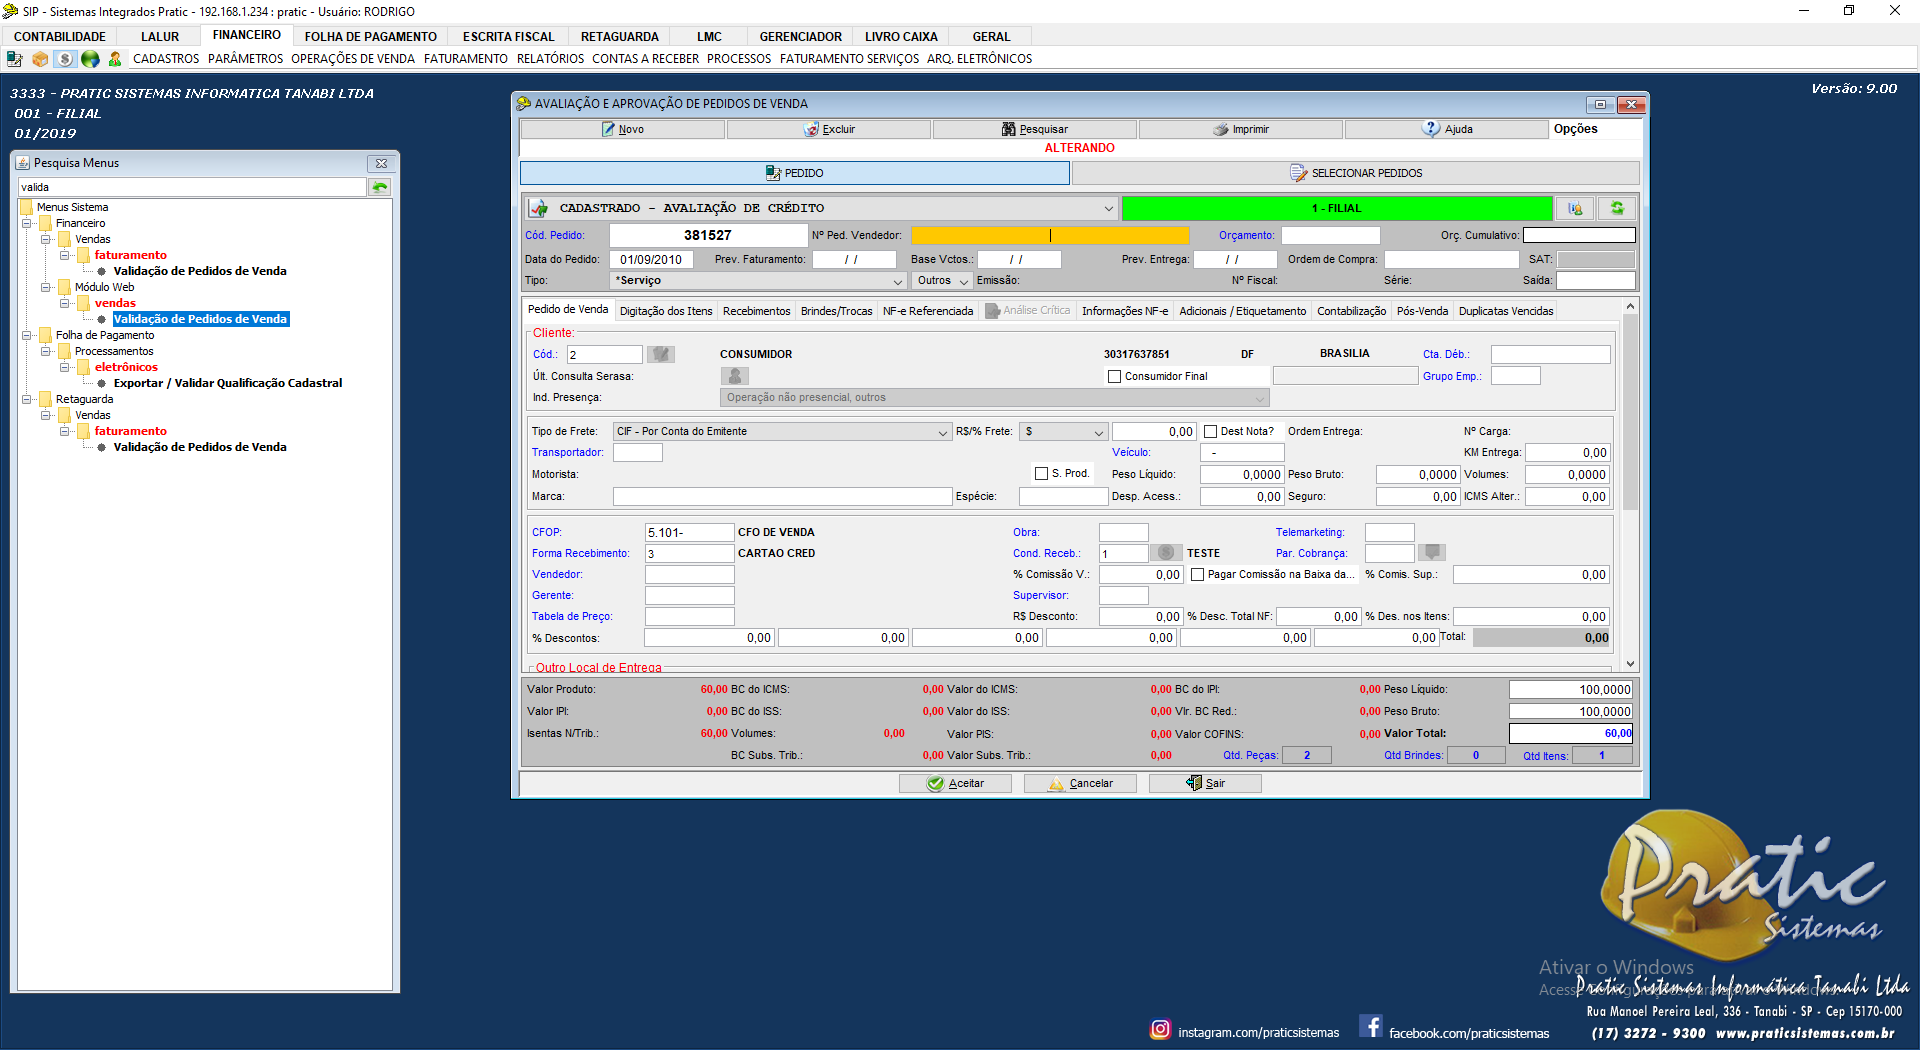
Task: Open the Tipo de Frete dropdown
Action: pyautogui.click(x=942, y=432)
